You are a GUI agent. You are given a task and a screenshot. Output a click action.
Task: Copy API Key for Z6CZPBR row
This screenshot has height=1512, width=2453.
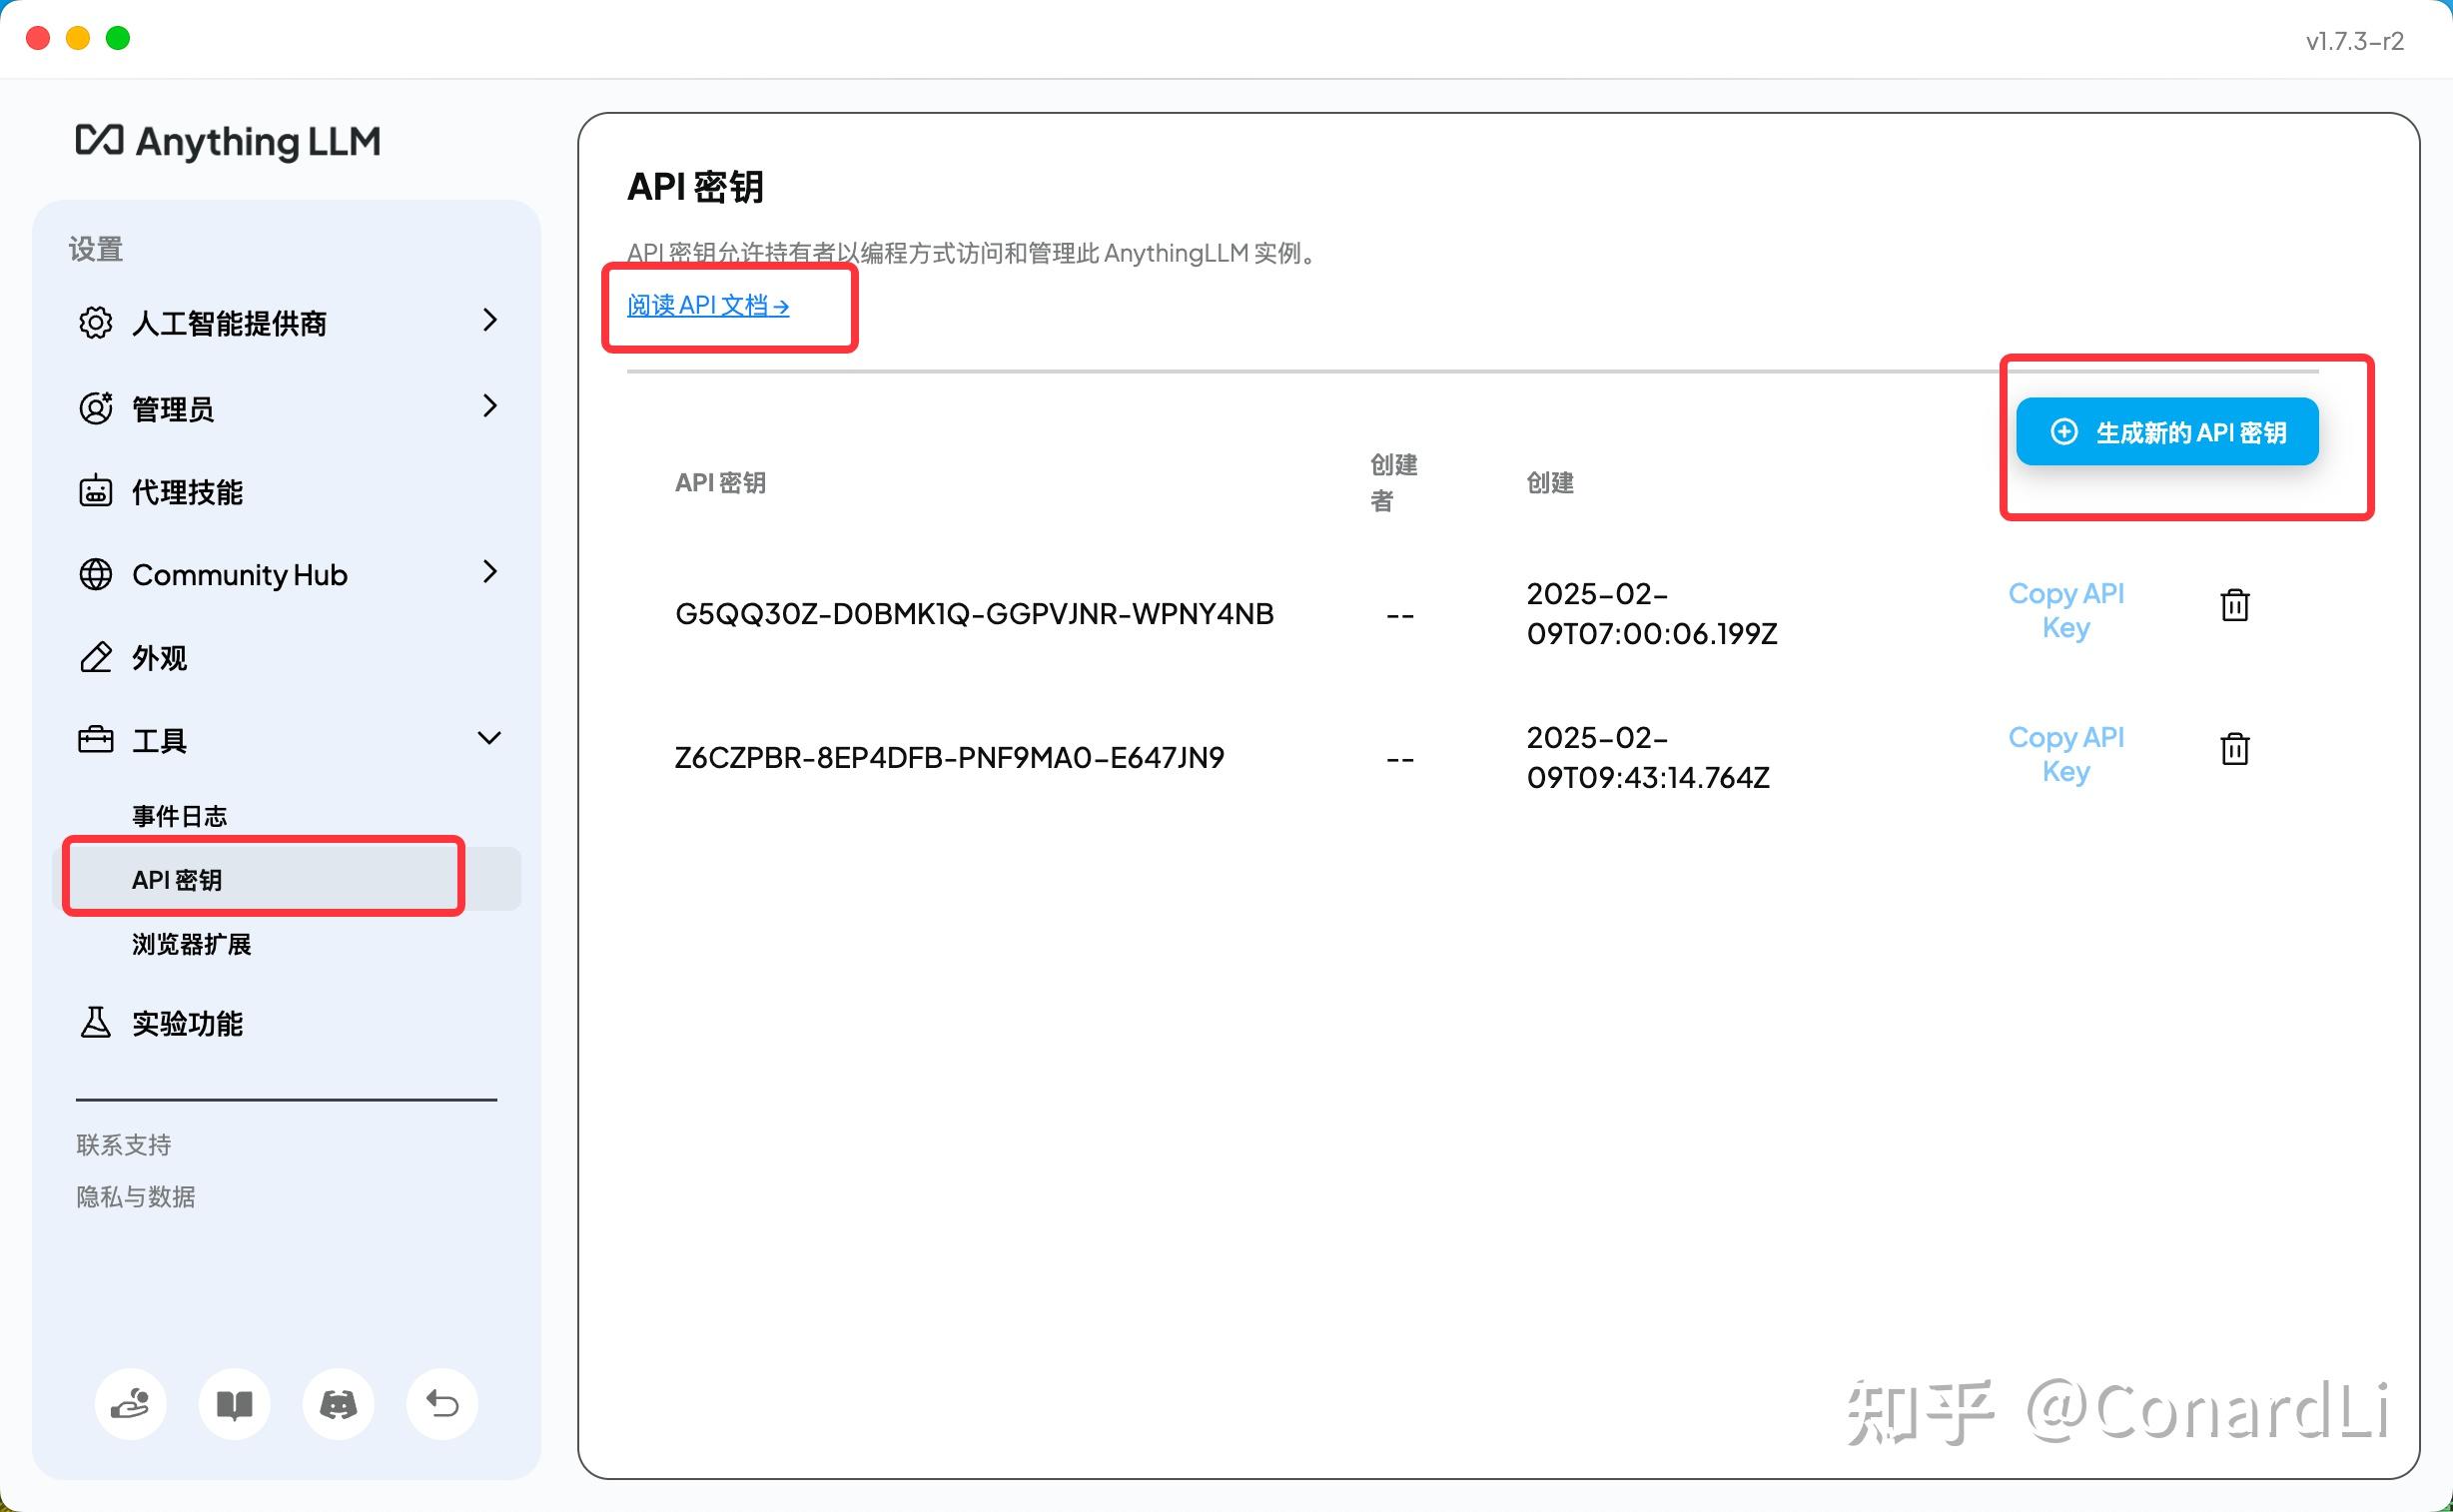tap(2066, 754)
